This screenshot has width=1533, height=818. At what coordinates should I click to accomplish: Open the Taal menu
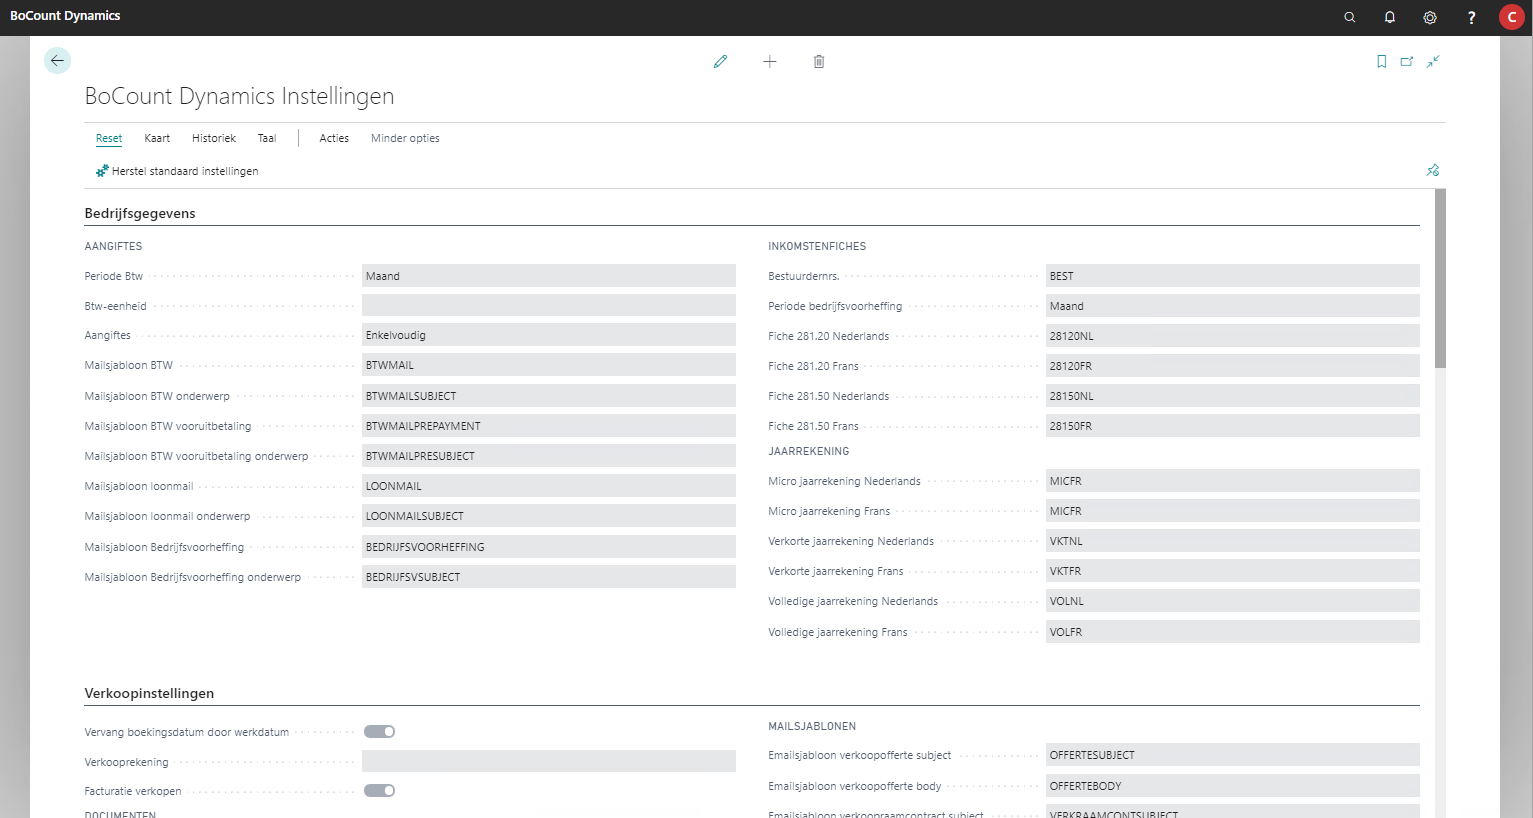[267, 138]
